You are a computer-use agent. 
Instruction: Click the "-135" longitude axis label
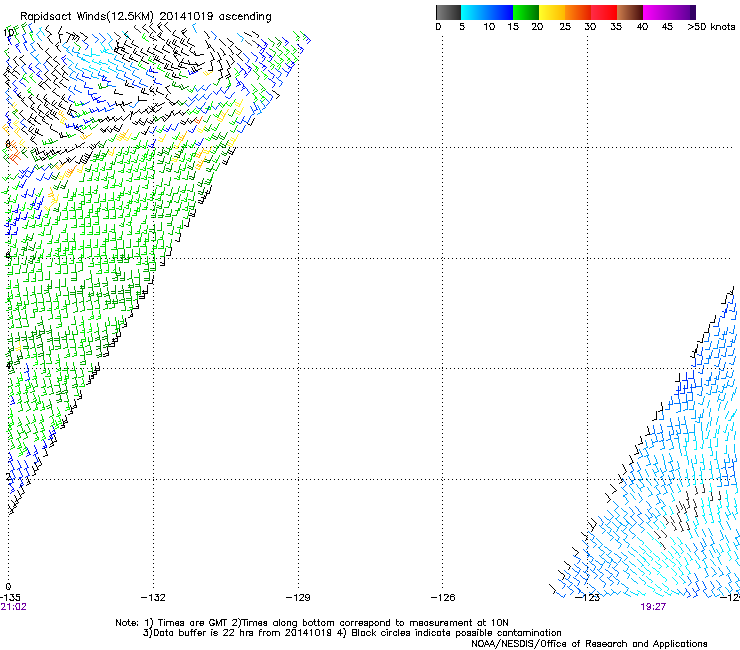click(x=10, y=598)
